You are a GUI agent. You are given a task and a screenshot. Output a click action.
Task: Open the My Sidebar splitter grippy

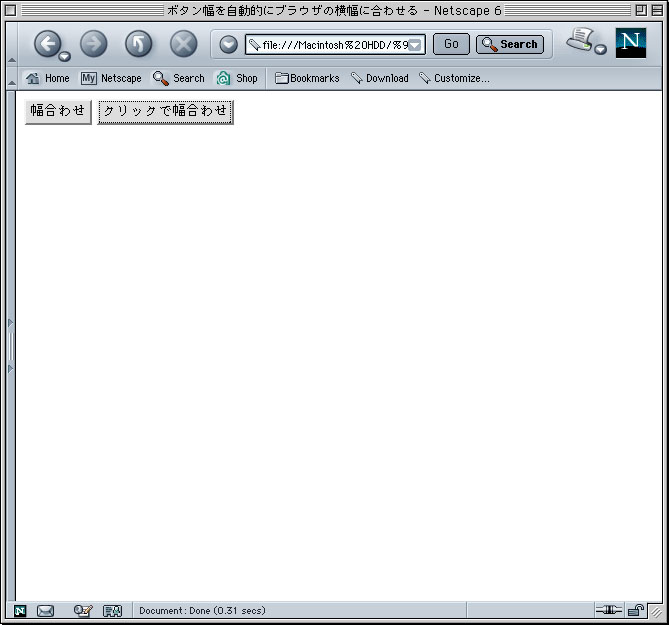[11, 346]
